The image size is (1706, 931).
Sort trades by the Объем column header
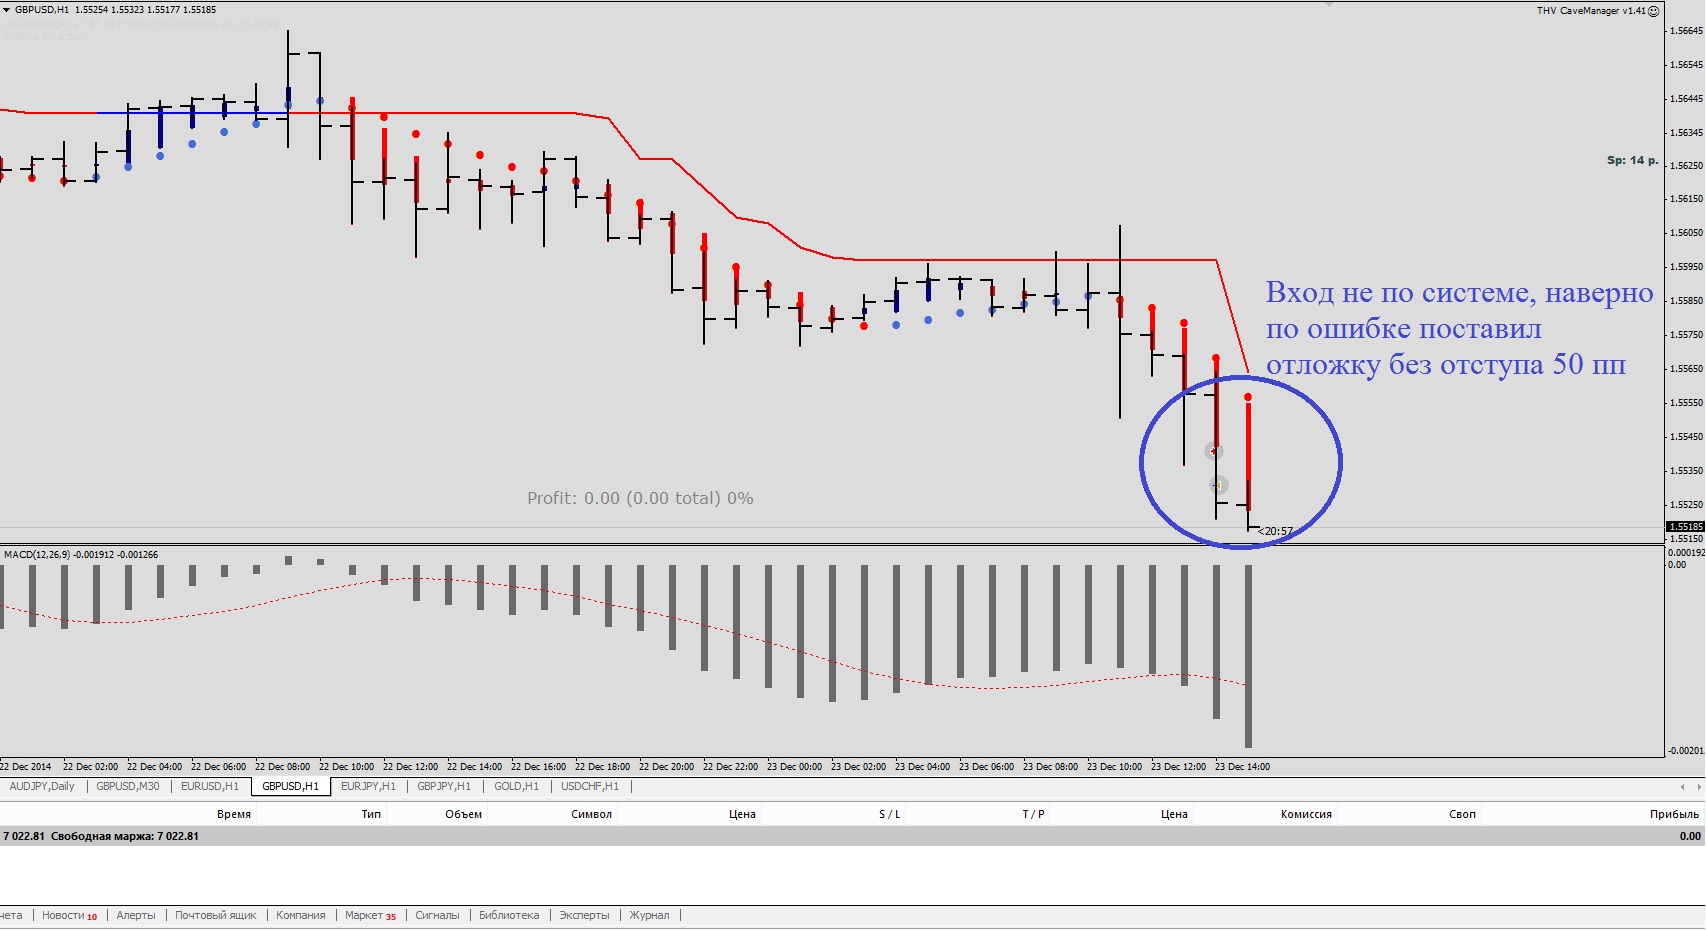[464, 814]
